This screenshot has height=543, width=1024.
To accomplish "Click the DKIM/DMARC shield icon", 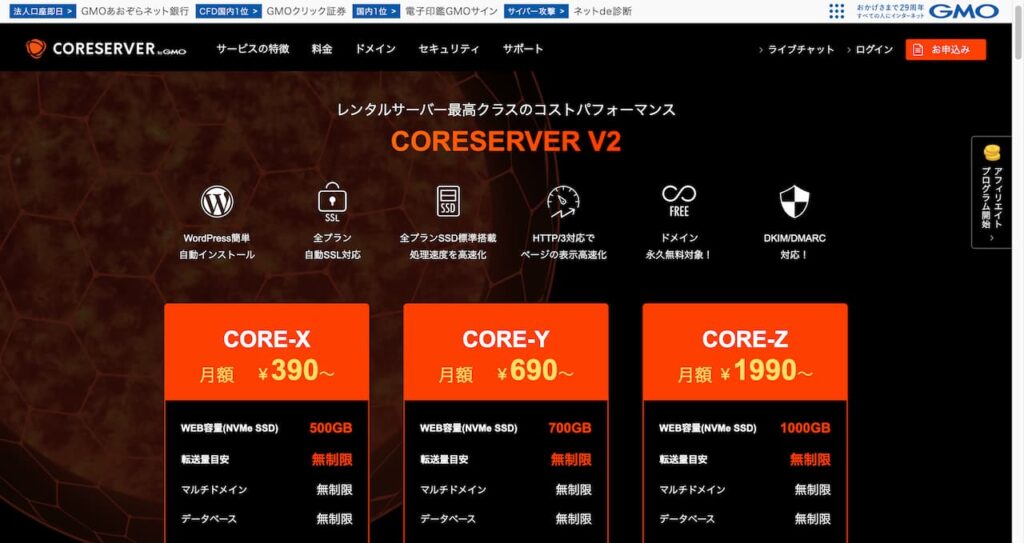I will (x=794, y=201).
